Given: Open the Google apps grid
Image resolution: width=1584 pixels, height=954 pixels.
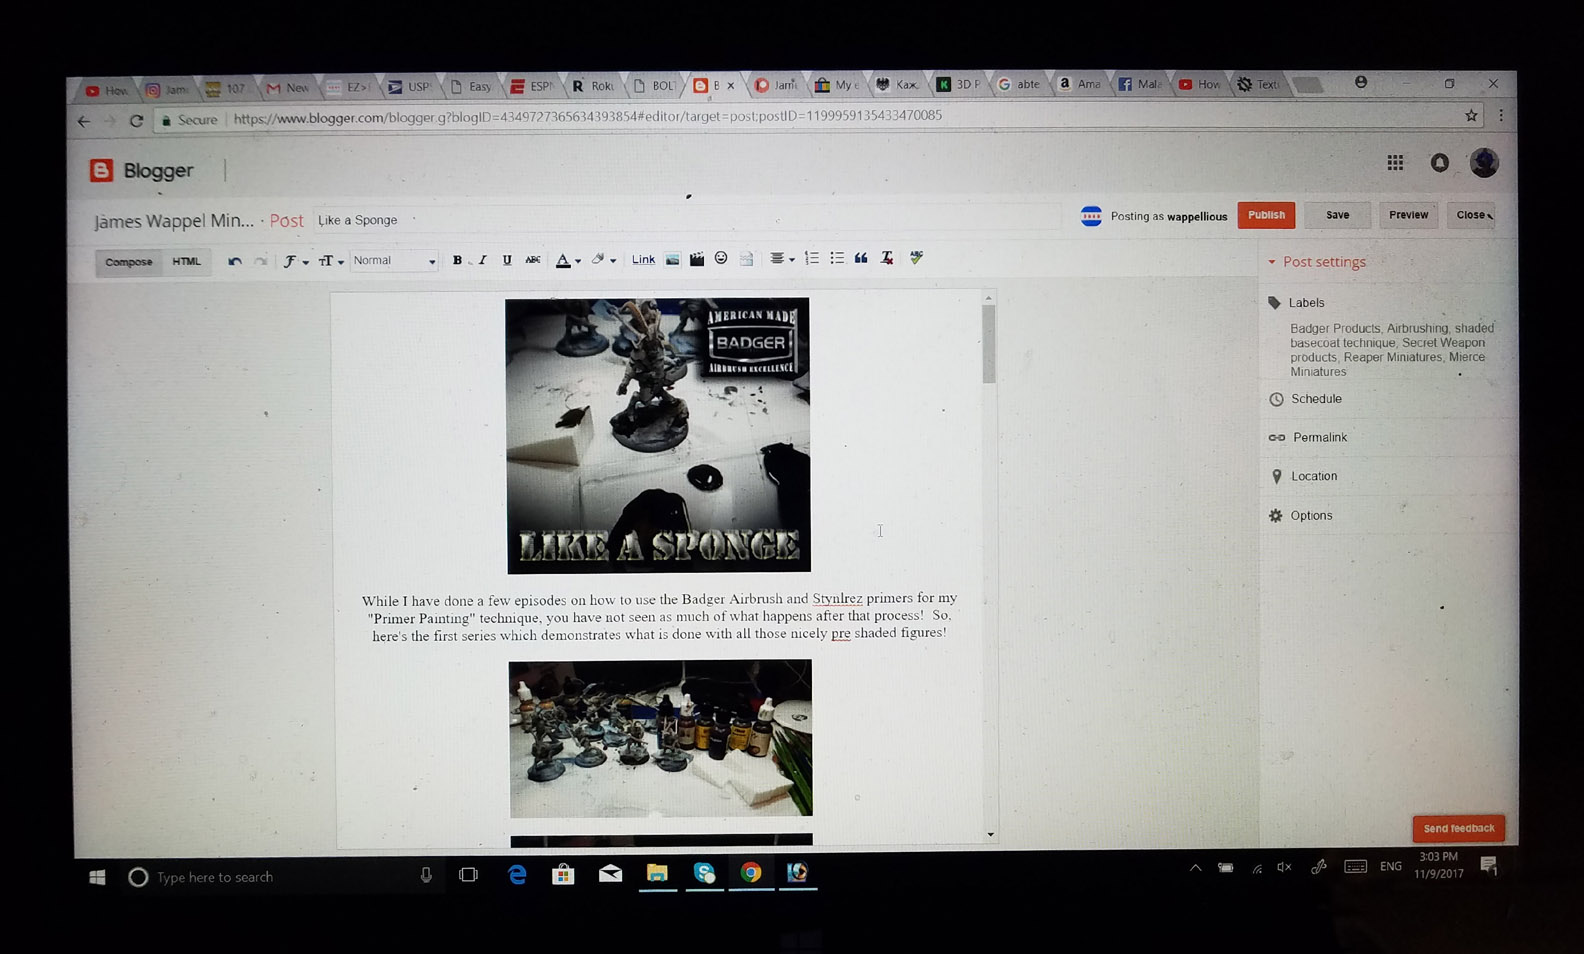Looking at the screenshot, I should click(x=1395, y=163).
